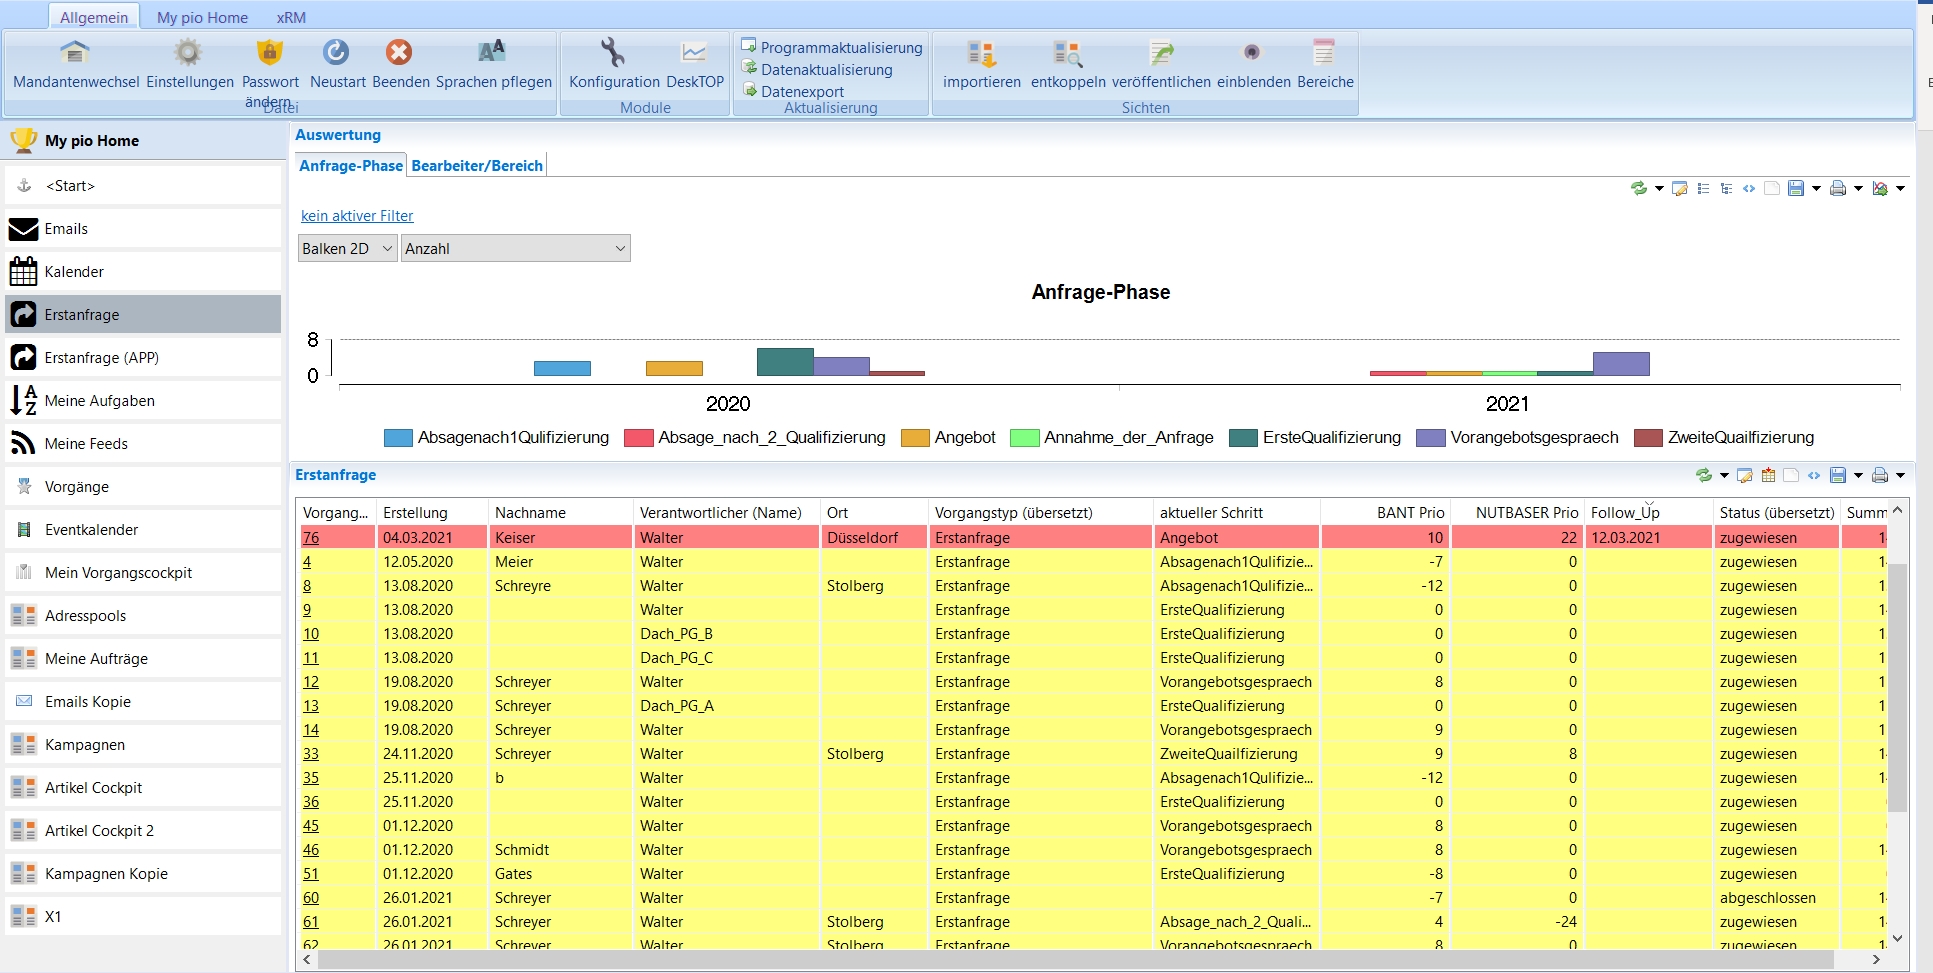1933x973 pixels.
Task: Click the veröffentlichen icon in Sichten
Action: click(1160, 53)
